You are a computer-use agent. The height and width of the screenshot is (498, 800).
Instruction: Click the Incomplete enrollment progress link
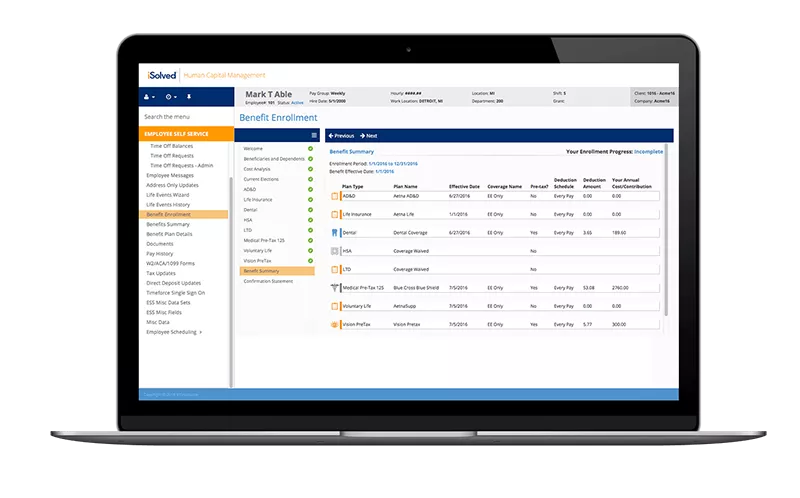(x=648, y=152)
